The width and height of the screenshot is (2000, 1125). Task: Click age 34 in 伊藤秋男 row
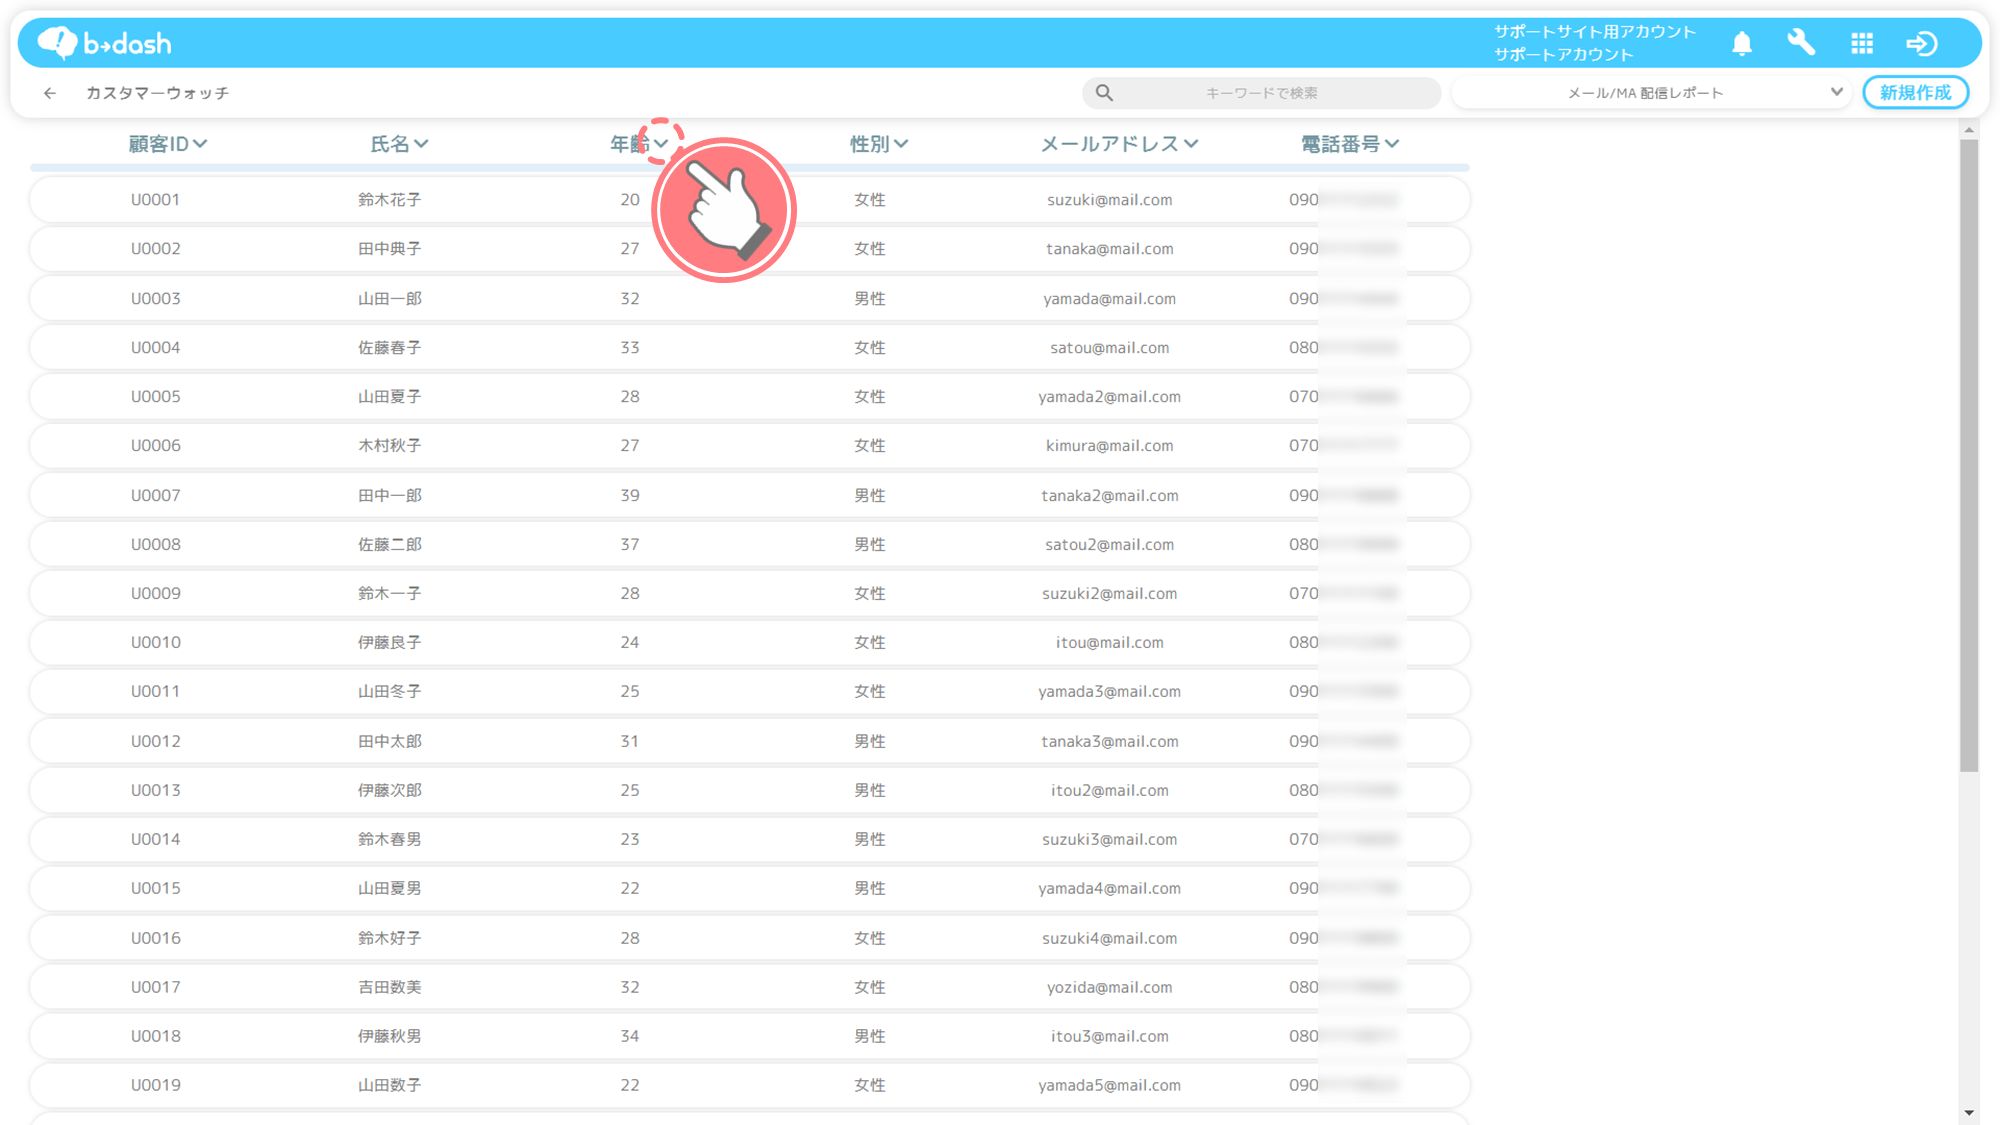point(630,1037)
